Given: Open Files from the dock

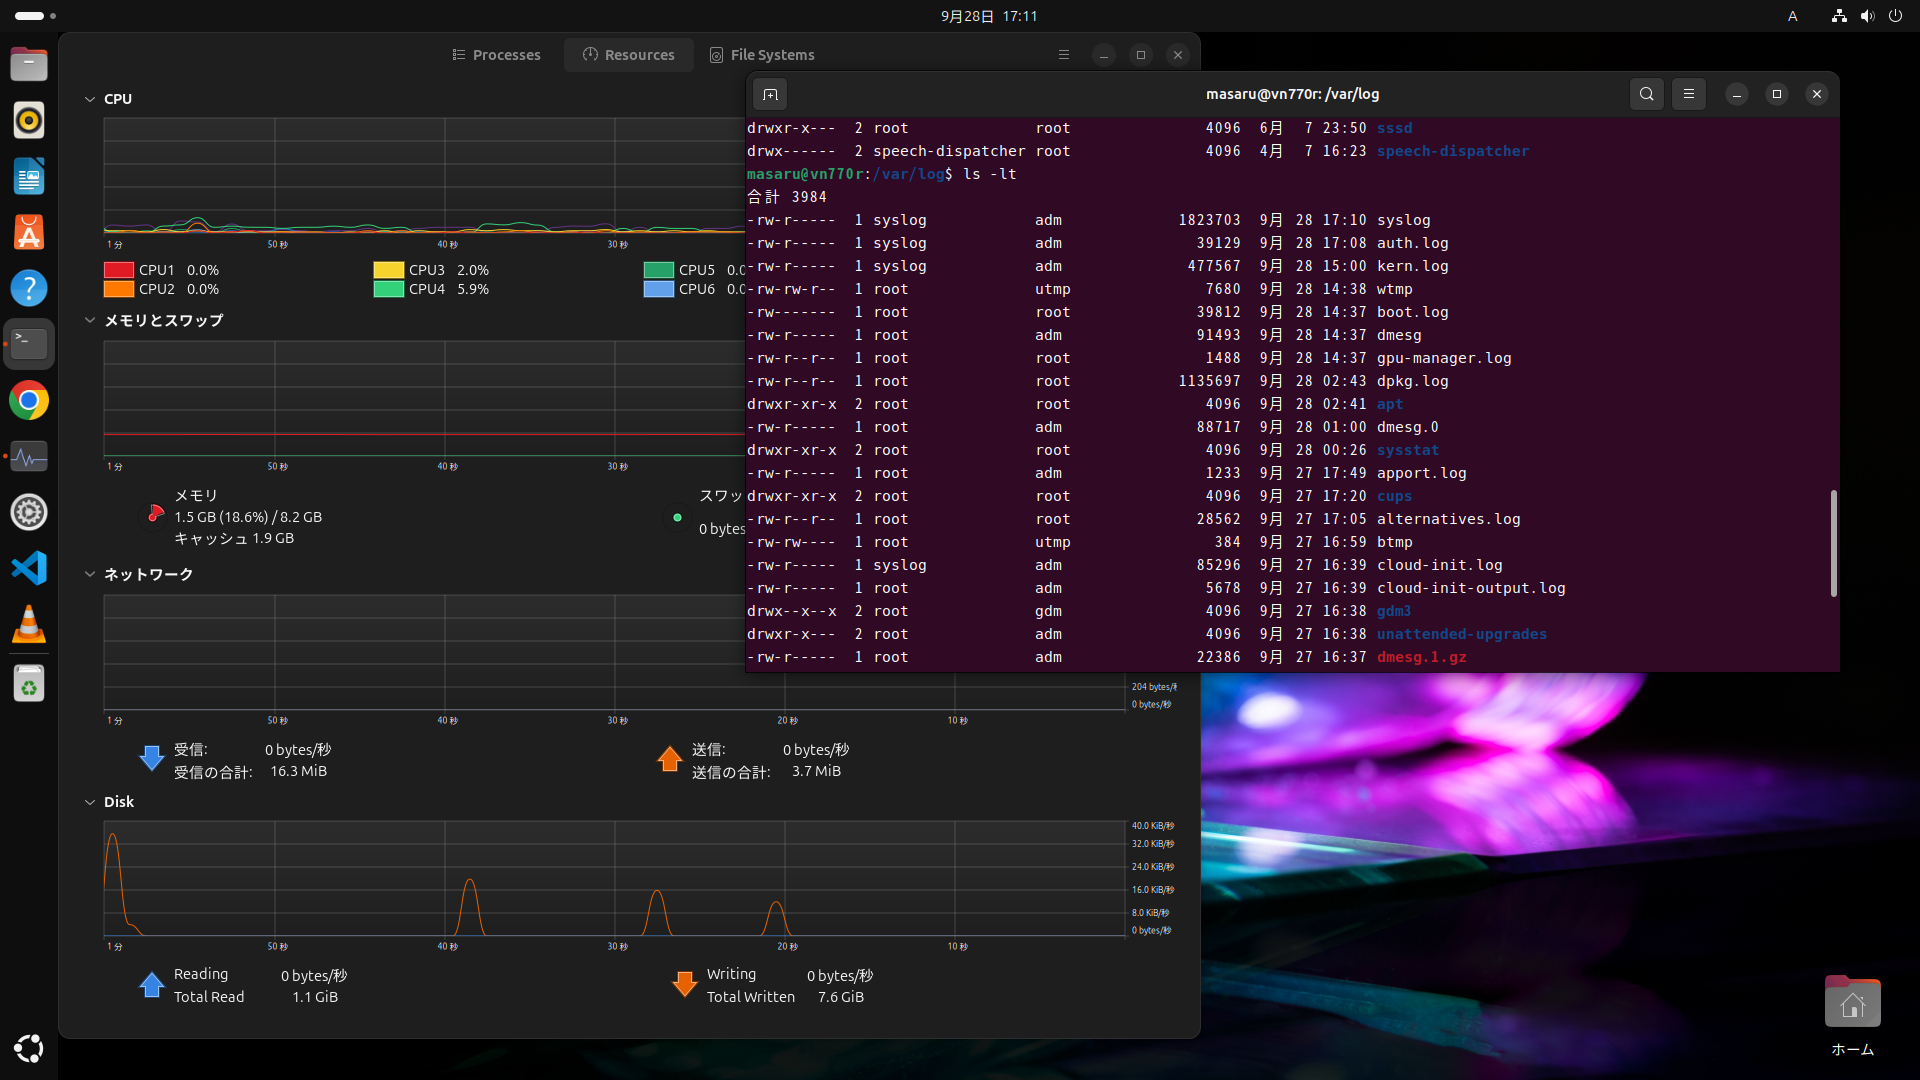Looking at the screenshot, I should pyautogui.click(x=28, y=64).
